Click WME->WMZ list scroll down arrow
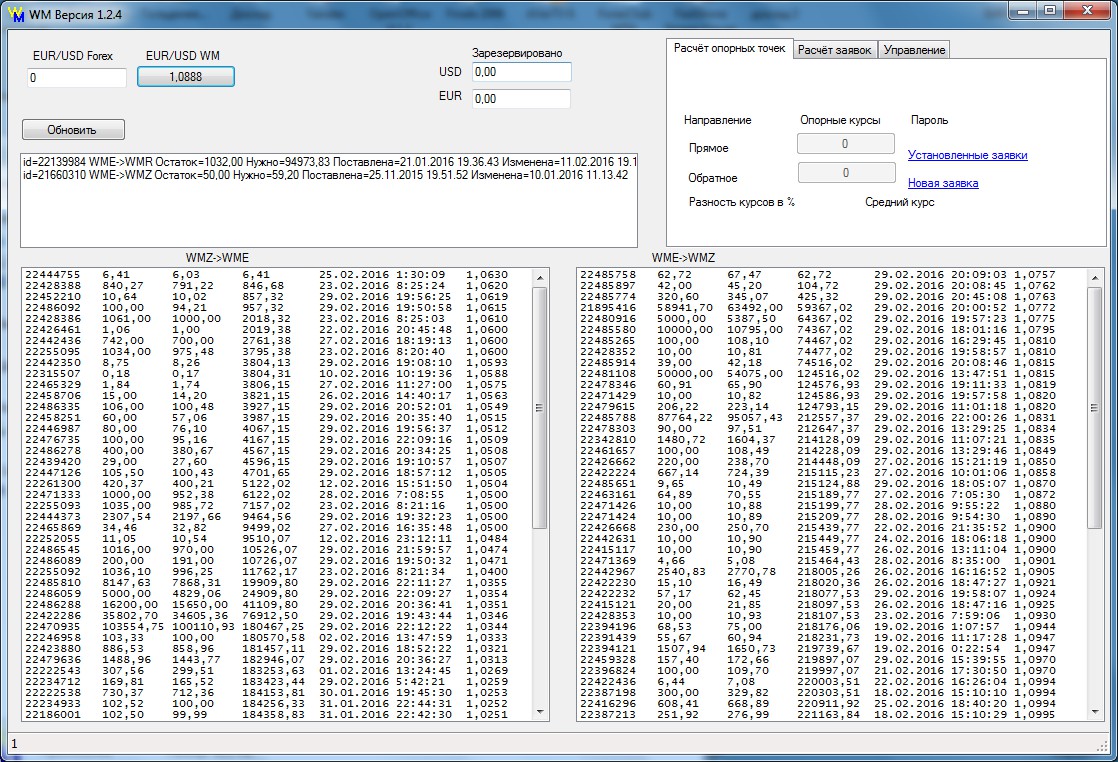 pyautogui.click(x=1094, y=712)
